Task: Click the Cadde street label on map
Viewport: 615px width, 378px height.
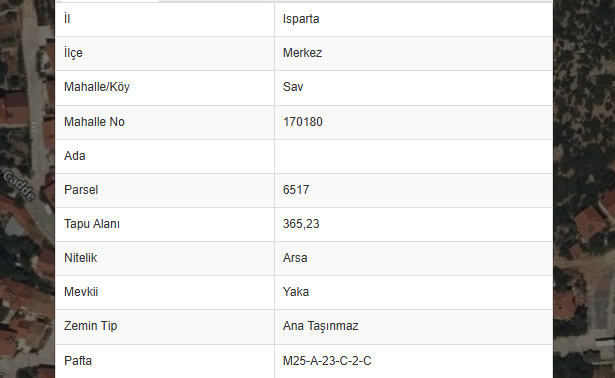Action: click(20, 185)
